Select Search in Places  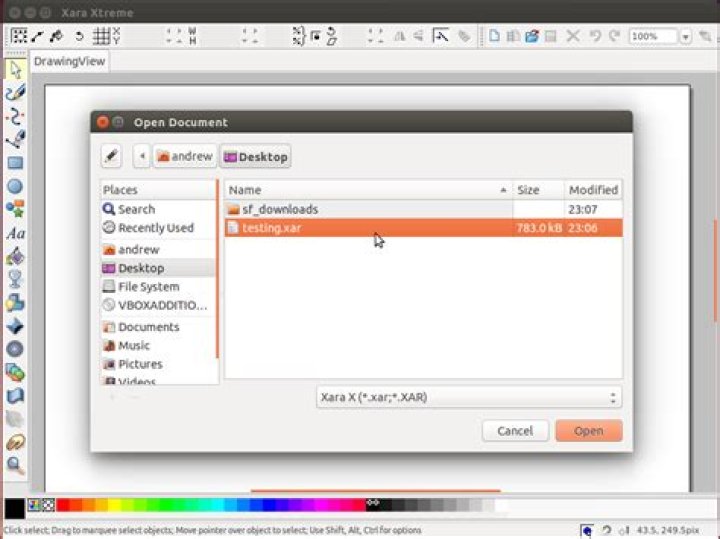[158, 209]
